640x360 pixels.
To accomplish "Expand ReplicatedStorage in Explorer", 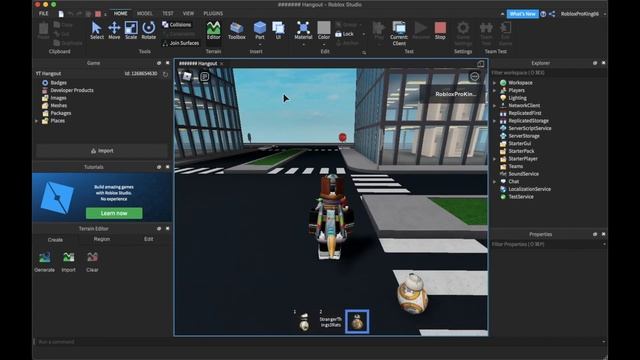I will pos(495,121).
